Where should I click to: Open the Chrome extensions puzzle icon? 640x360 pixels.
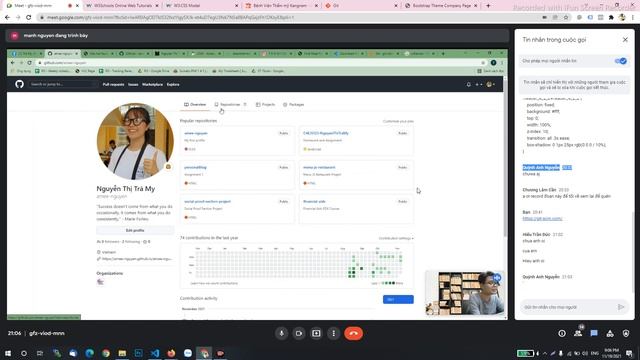[x=611, y=18]
